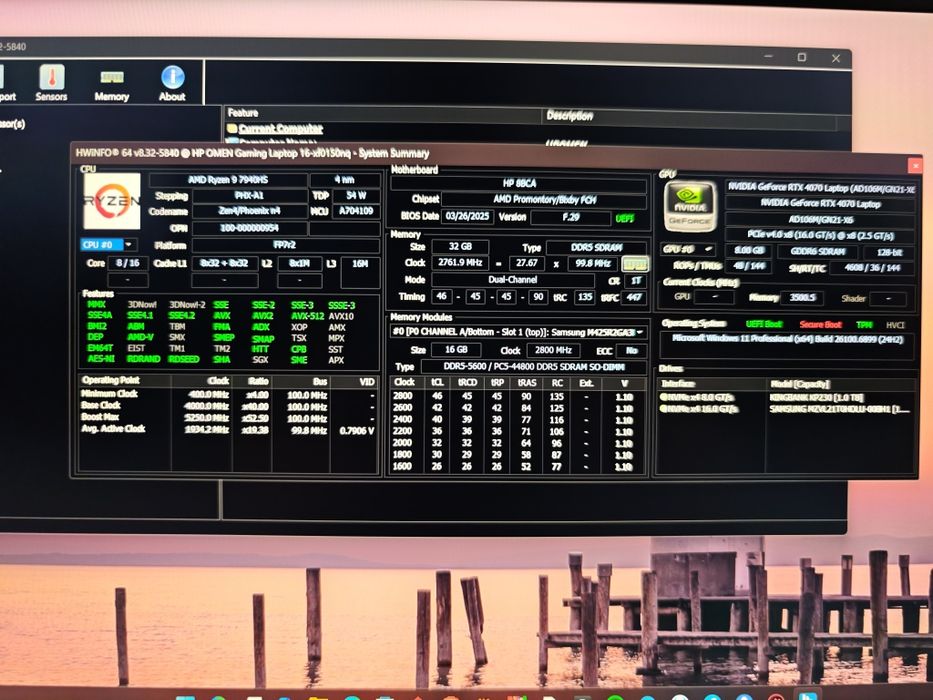933x700 pixels.
Task: Click the 2800 MHz module clock field
Action: tap(553, 350)
